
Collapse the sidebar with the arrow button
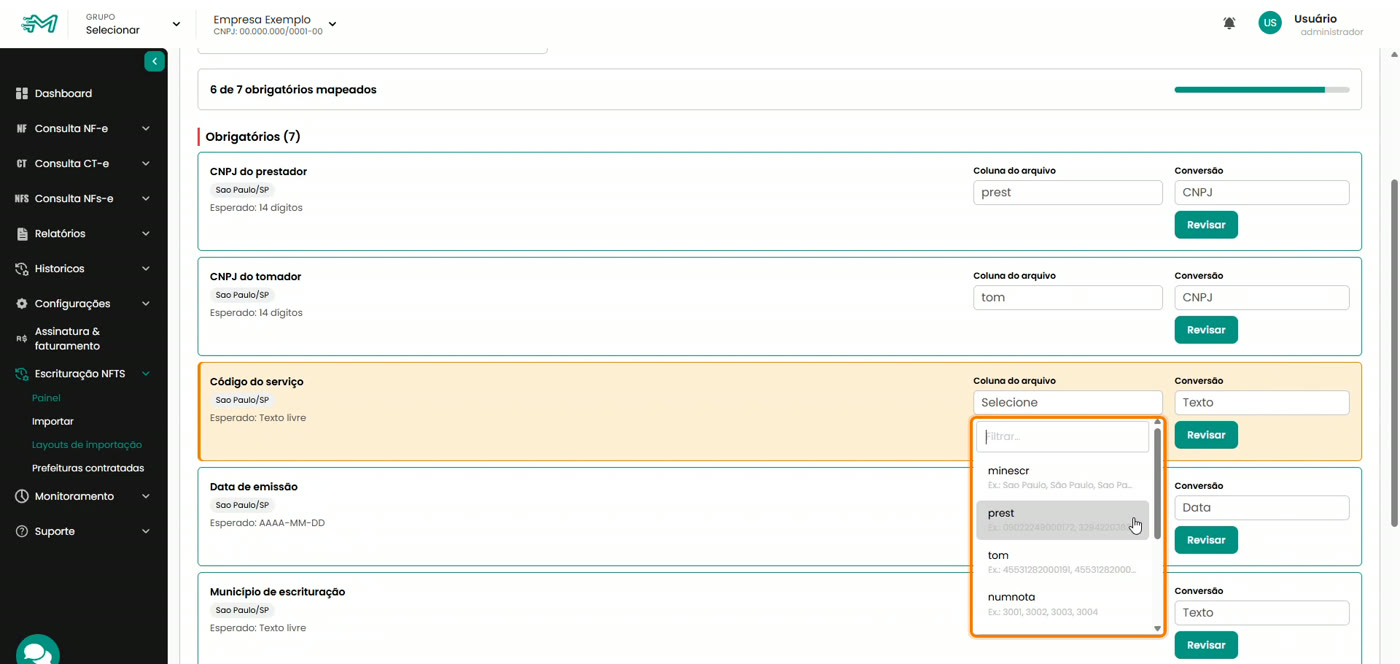click(x=154, y=62)
